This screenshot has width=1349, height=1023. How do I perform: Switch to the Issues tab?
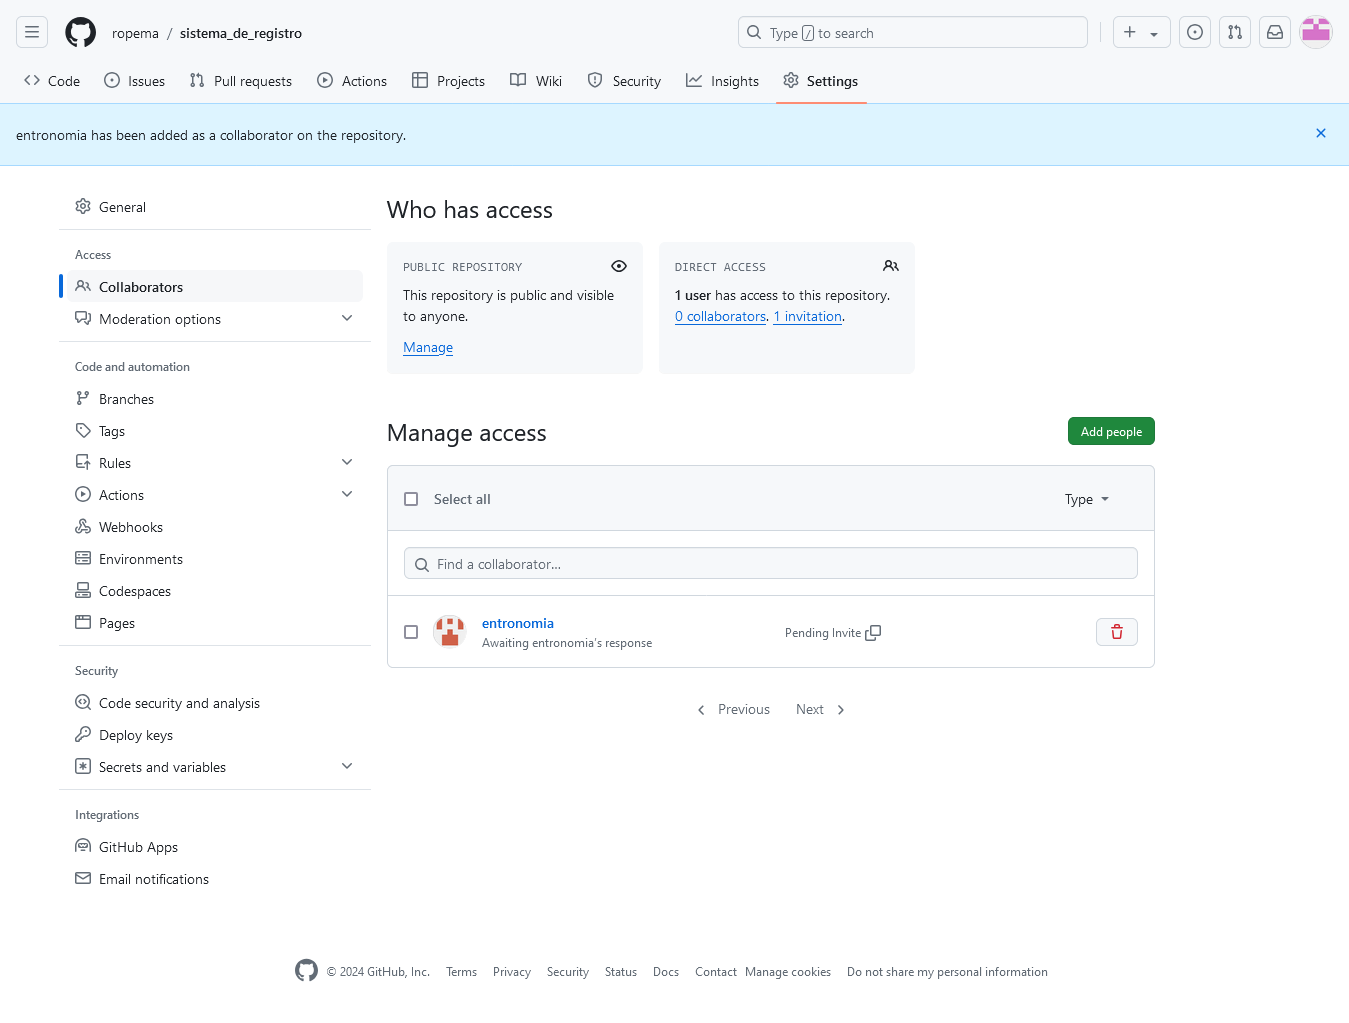pos(135,81)
